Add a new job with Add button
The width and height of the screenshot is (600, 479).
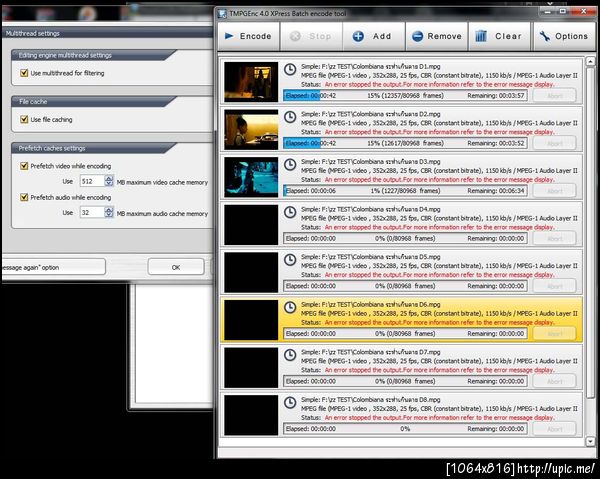374,36
